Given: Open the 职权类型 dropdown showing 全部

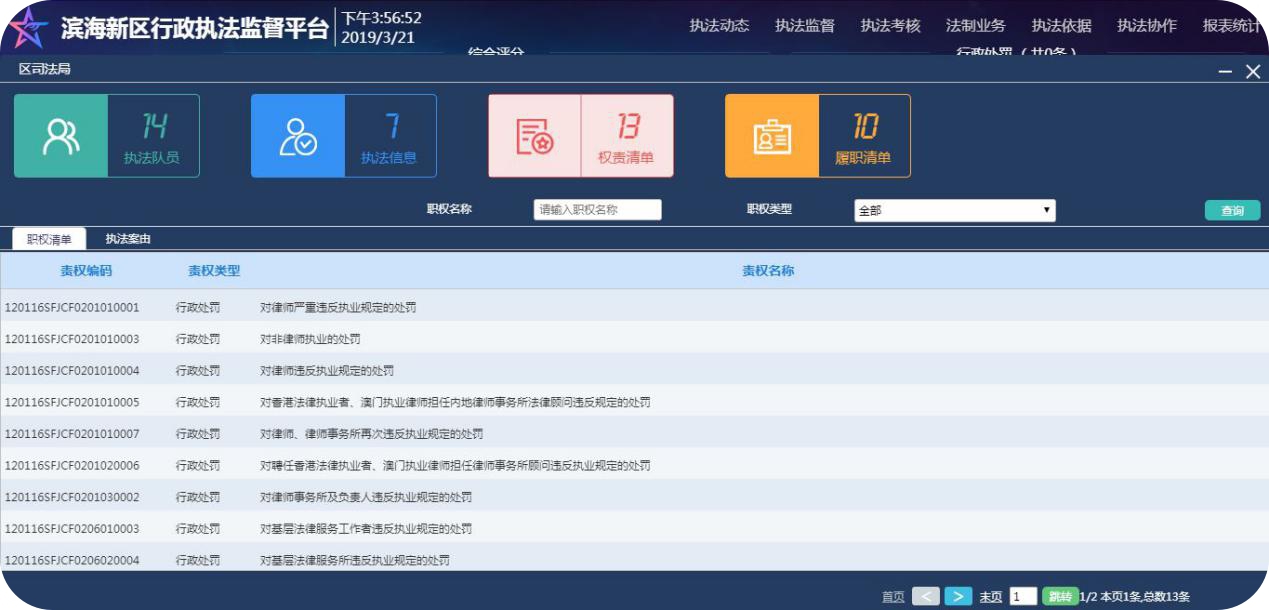Looking at the screenshot, I should click(x=955, y=209).
